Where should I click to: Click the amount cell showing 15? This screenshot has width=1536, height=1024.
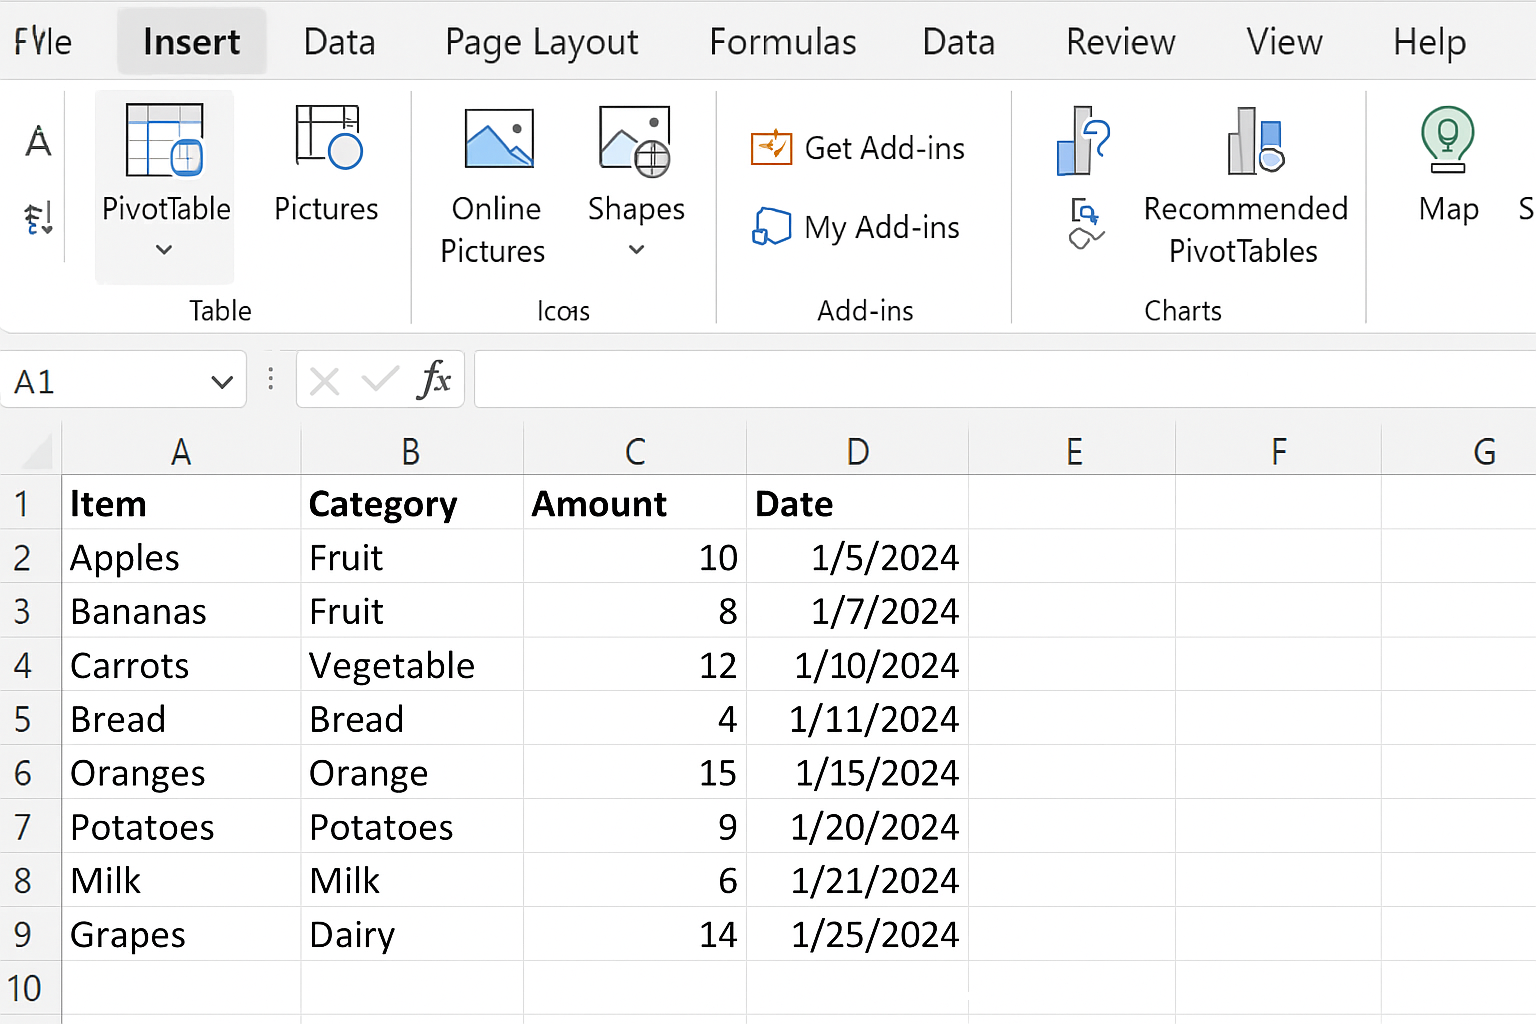pyautogui.click(x=635, y=773)
